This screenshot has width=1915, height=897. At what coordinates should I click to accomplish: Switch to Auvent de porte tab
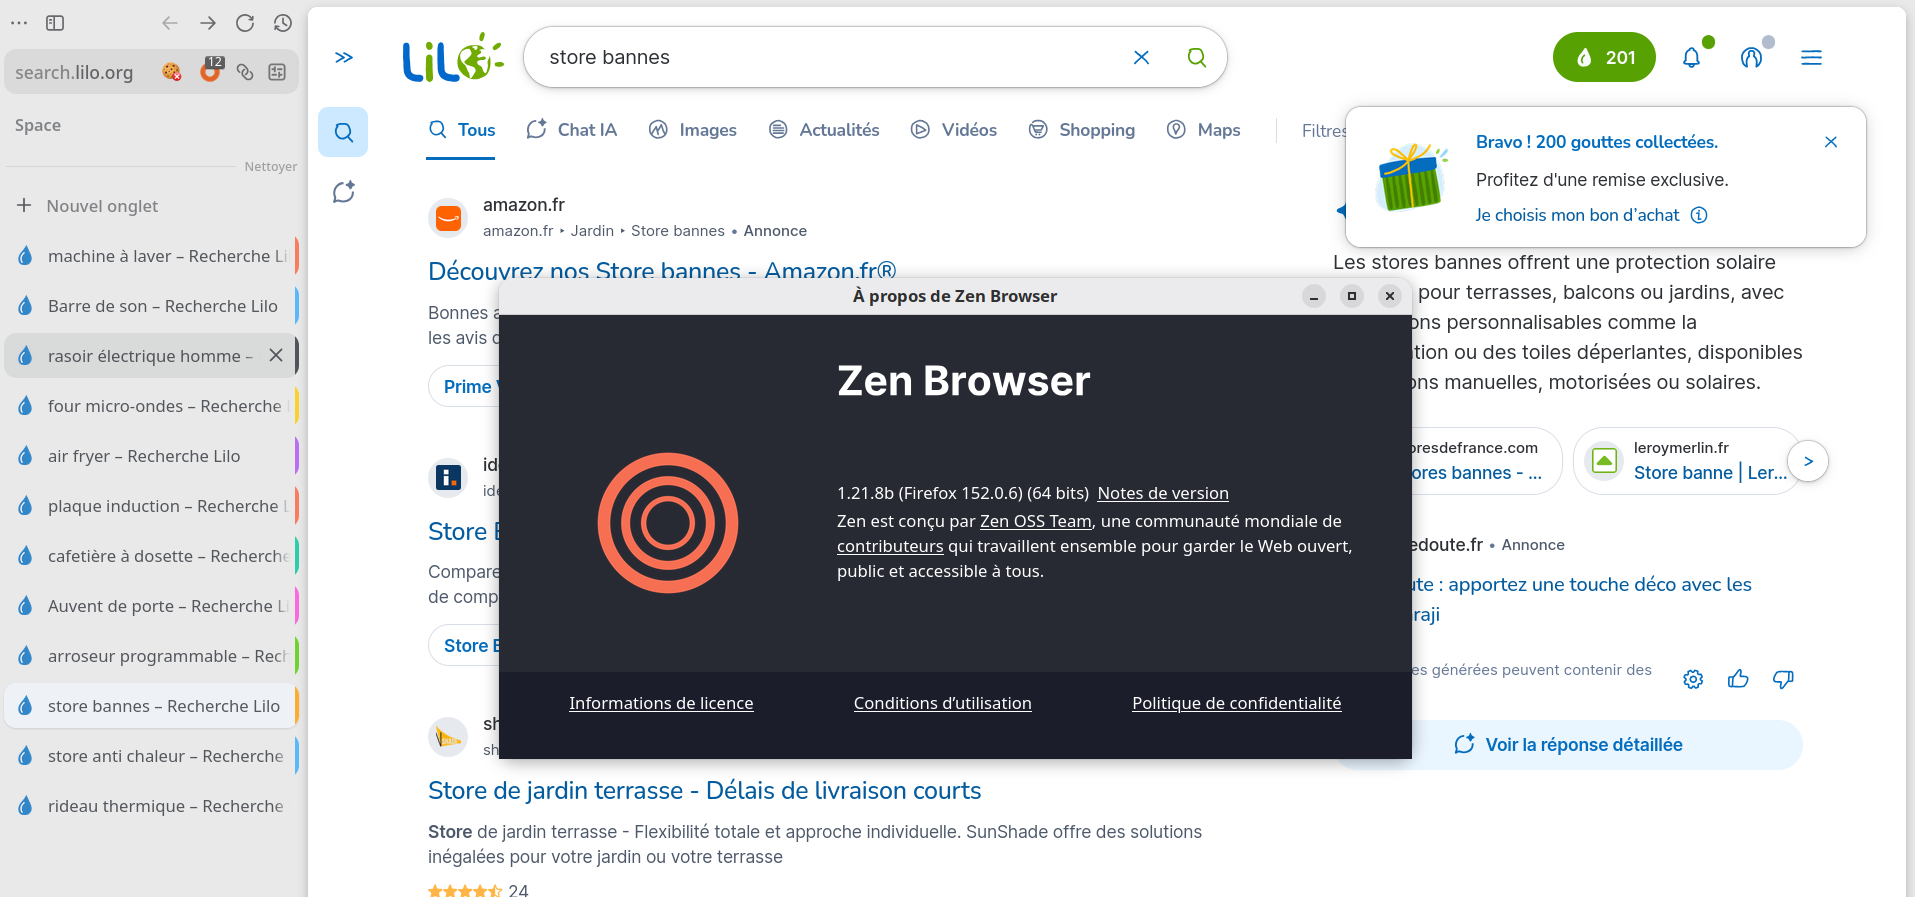[151, 606]
